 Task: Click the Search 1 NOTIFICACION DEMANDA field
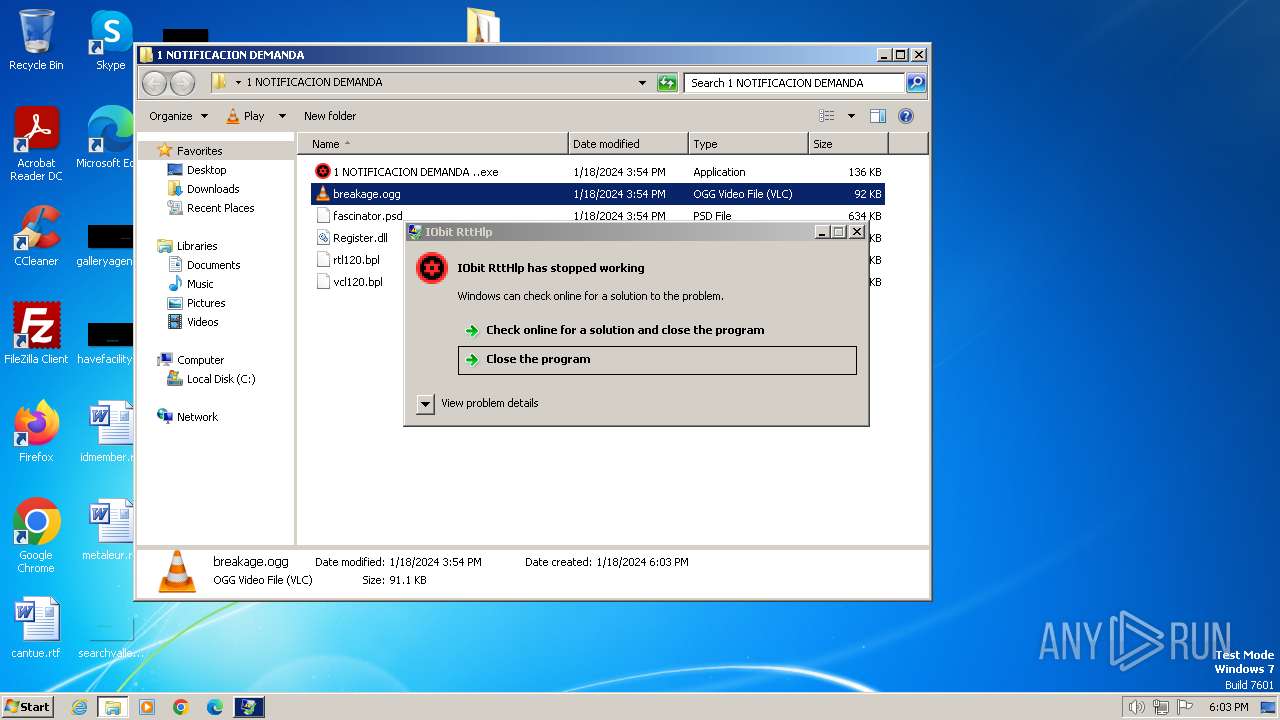[794, 83]
